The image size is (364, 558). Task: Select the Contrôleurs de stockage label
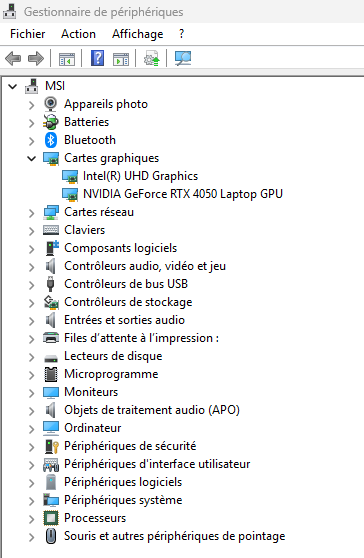click(x=128, y=302)
